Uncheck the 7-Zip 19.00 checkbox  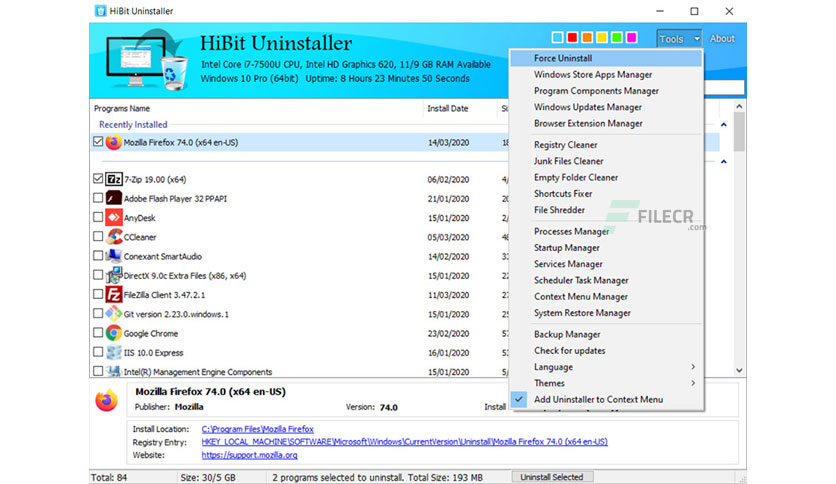click(98, 179)
